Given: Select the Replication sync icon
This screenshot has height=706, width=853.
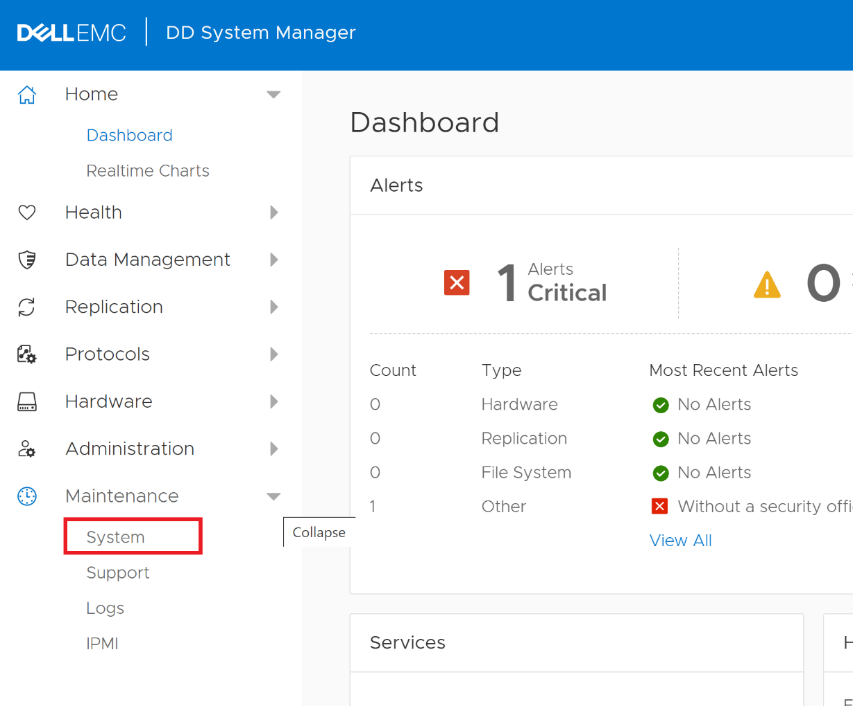Looking at the screenshot, I should click(26, 306).
